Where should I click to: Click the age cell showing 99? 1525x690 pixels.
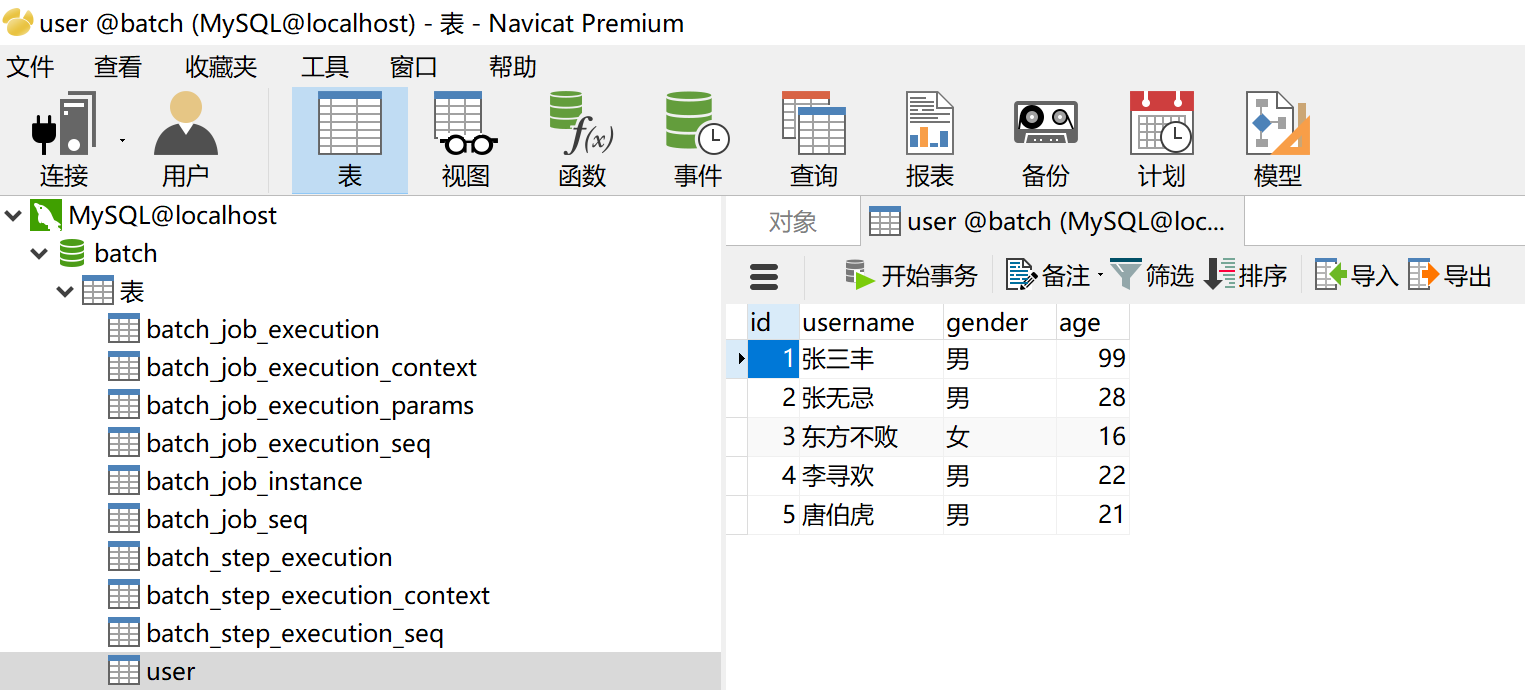[x=1093, y=359]
